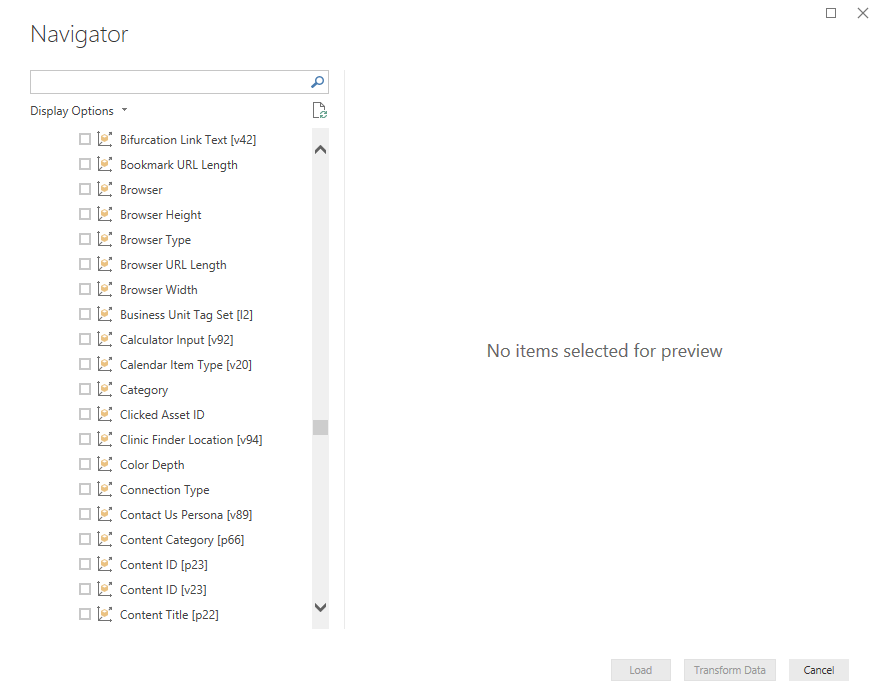The width and height of the screenshot is (879, 699).
Task: Check the Browser checkbox
Action: (85, 189)
